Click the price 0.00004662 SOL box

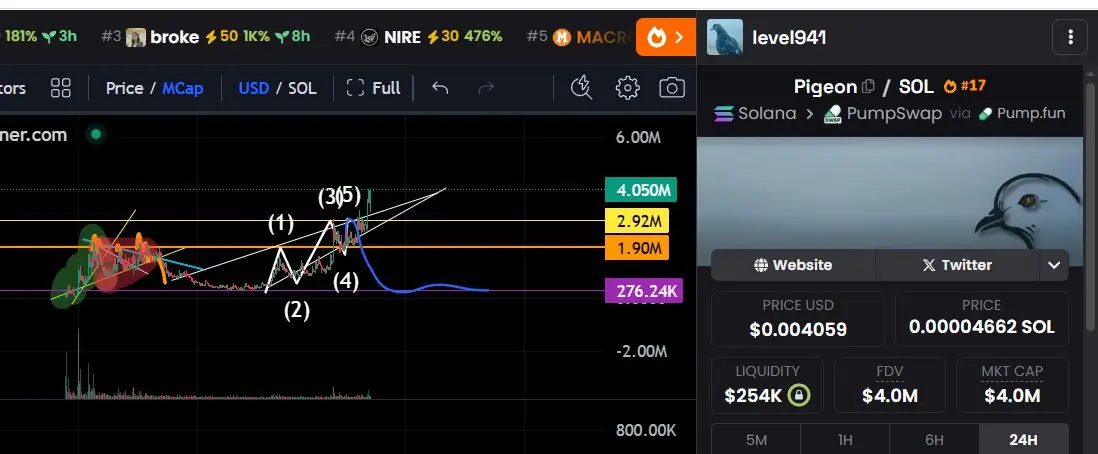982,319
